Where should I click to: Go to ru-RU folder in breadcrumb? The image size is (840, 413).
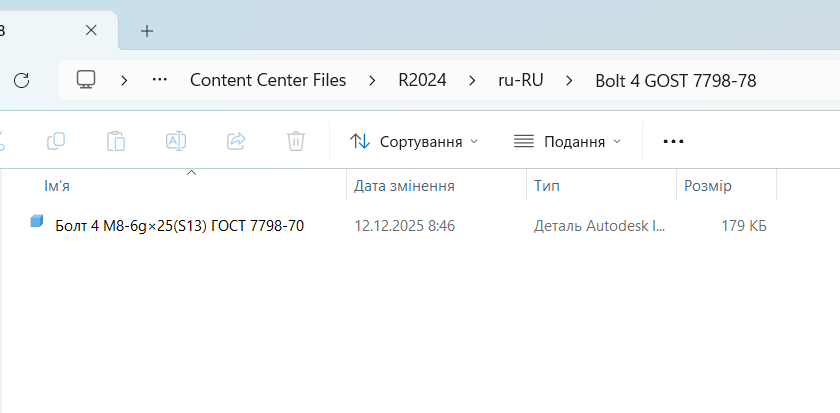click(x=521, y=80)
